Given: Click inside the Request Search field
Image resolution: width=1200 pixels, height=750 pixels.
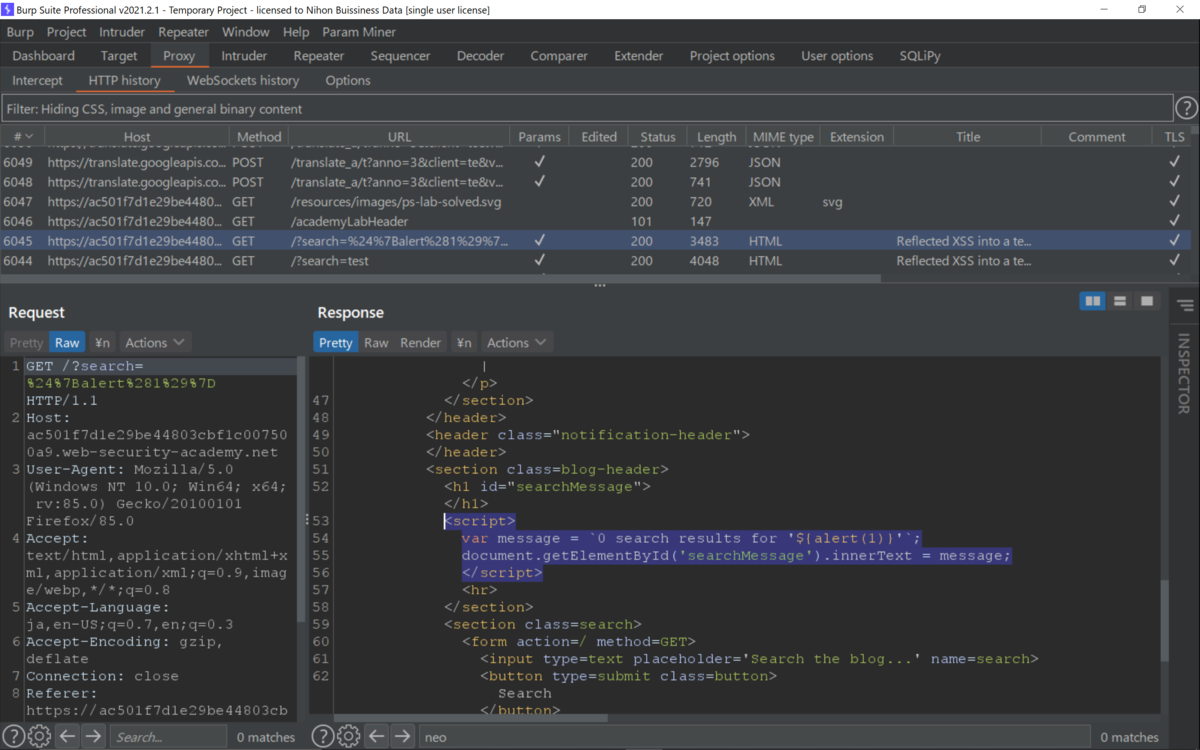Looking at the screenshot, I should 167,737.
